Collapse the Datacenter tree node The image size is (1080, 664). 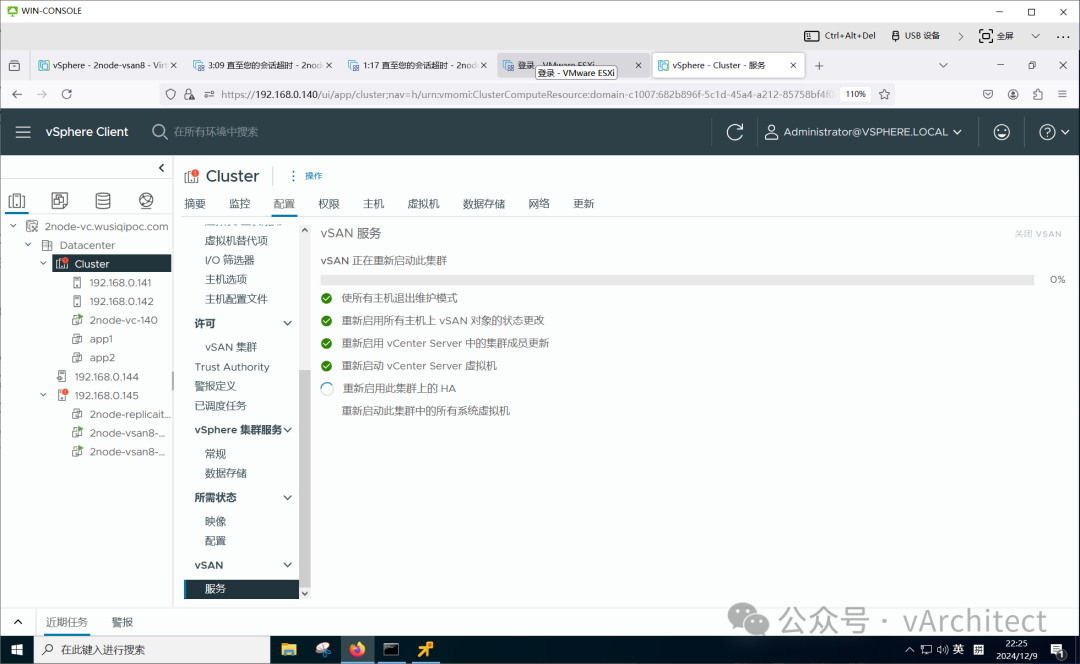coord(28,245)
